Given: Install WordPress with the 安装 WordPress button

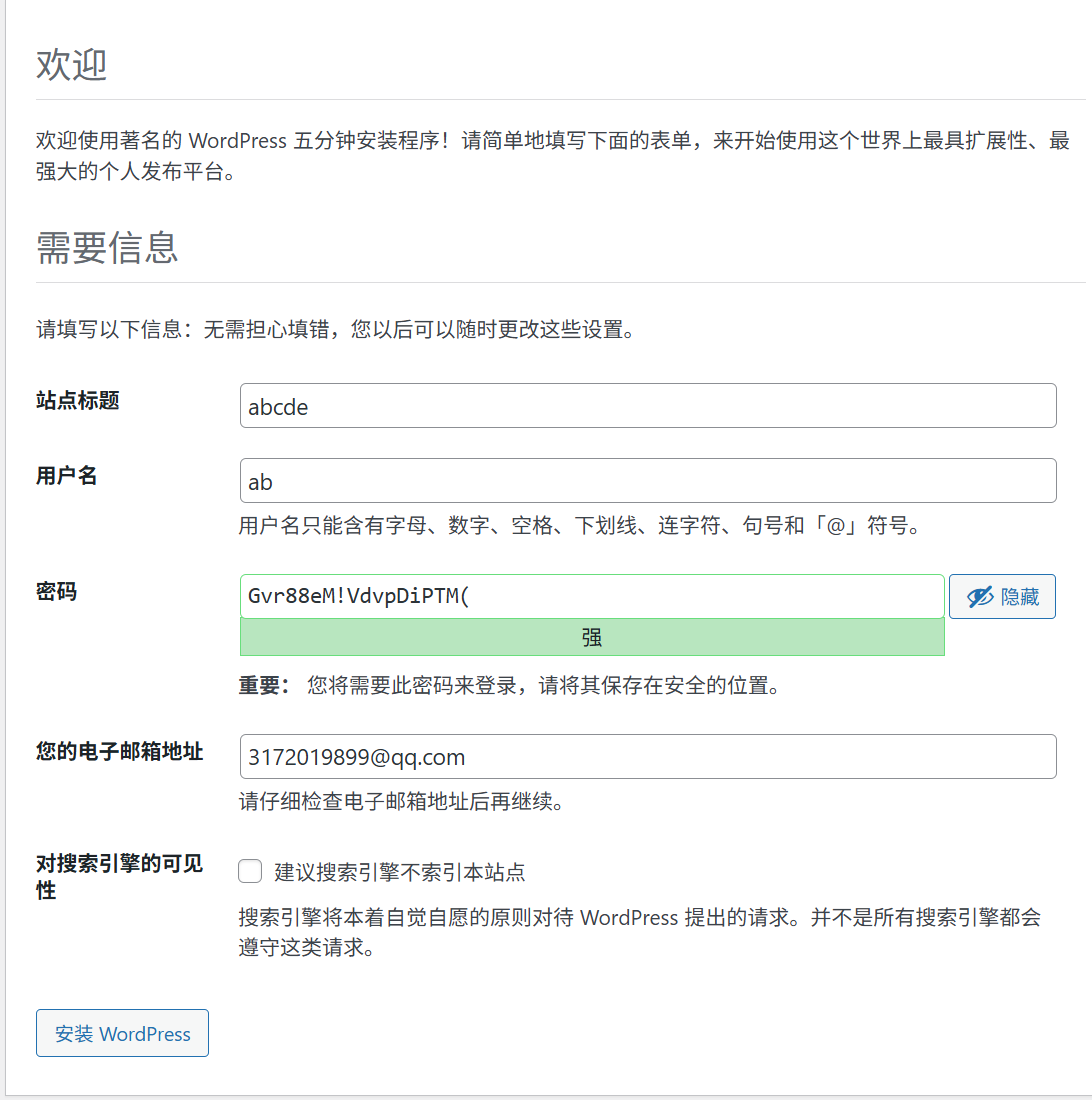Looking at the screenshot, I should pos(122,1033).
